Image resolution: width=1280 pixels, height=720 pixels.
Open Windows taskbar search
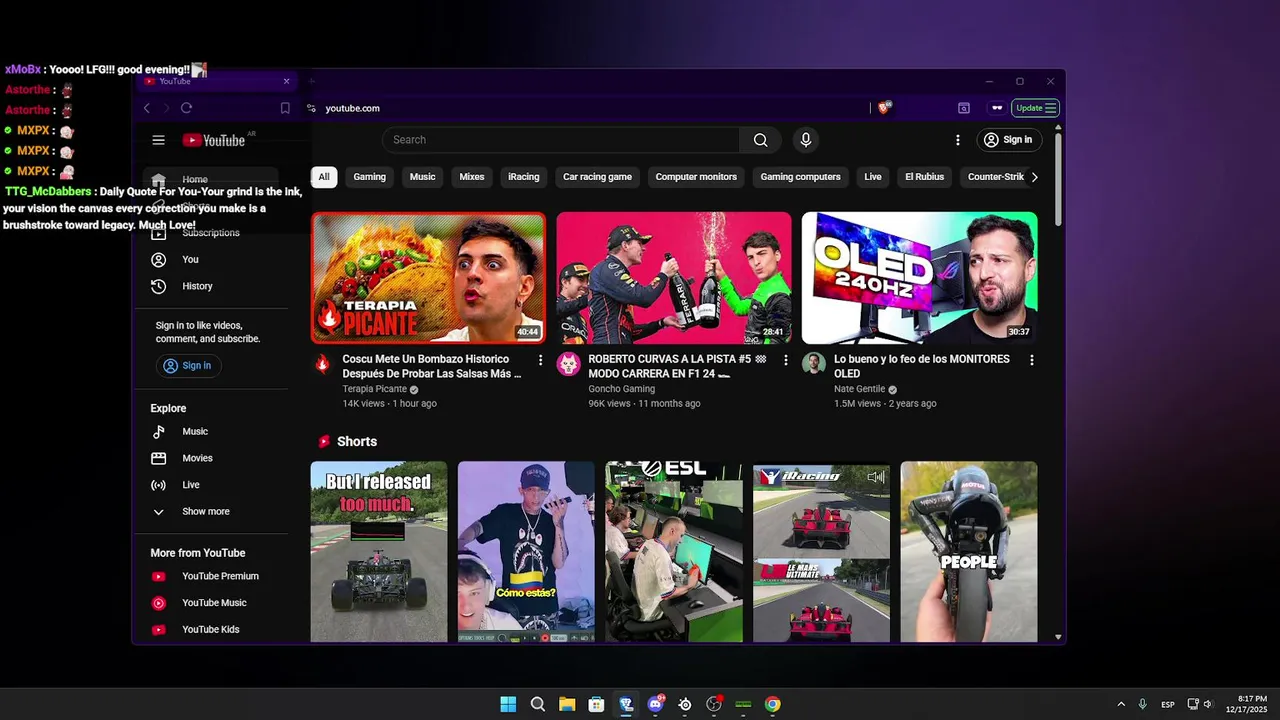(537, 704)
